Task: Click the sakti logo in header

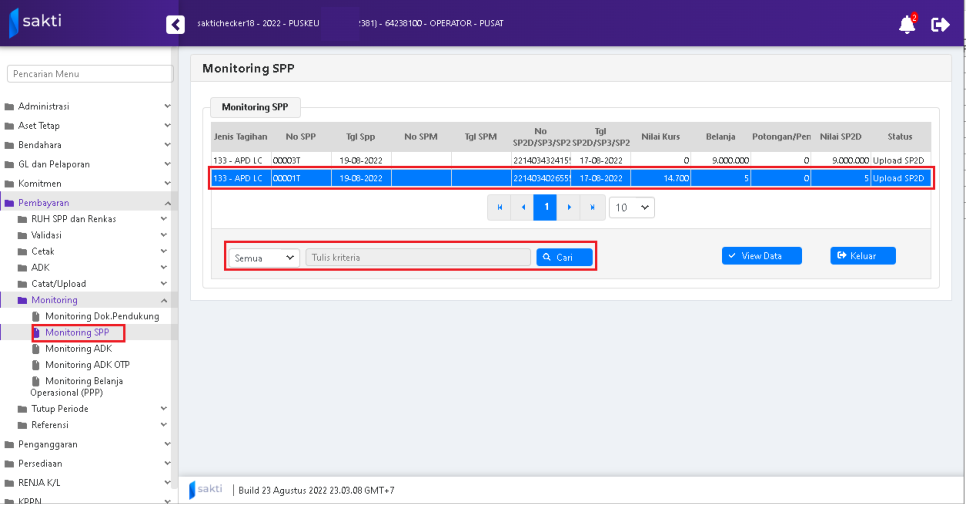Action: click(x=36, y=21)
